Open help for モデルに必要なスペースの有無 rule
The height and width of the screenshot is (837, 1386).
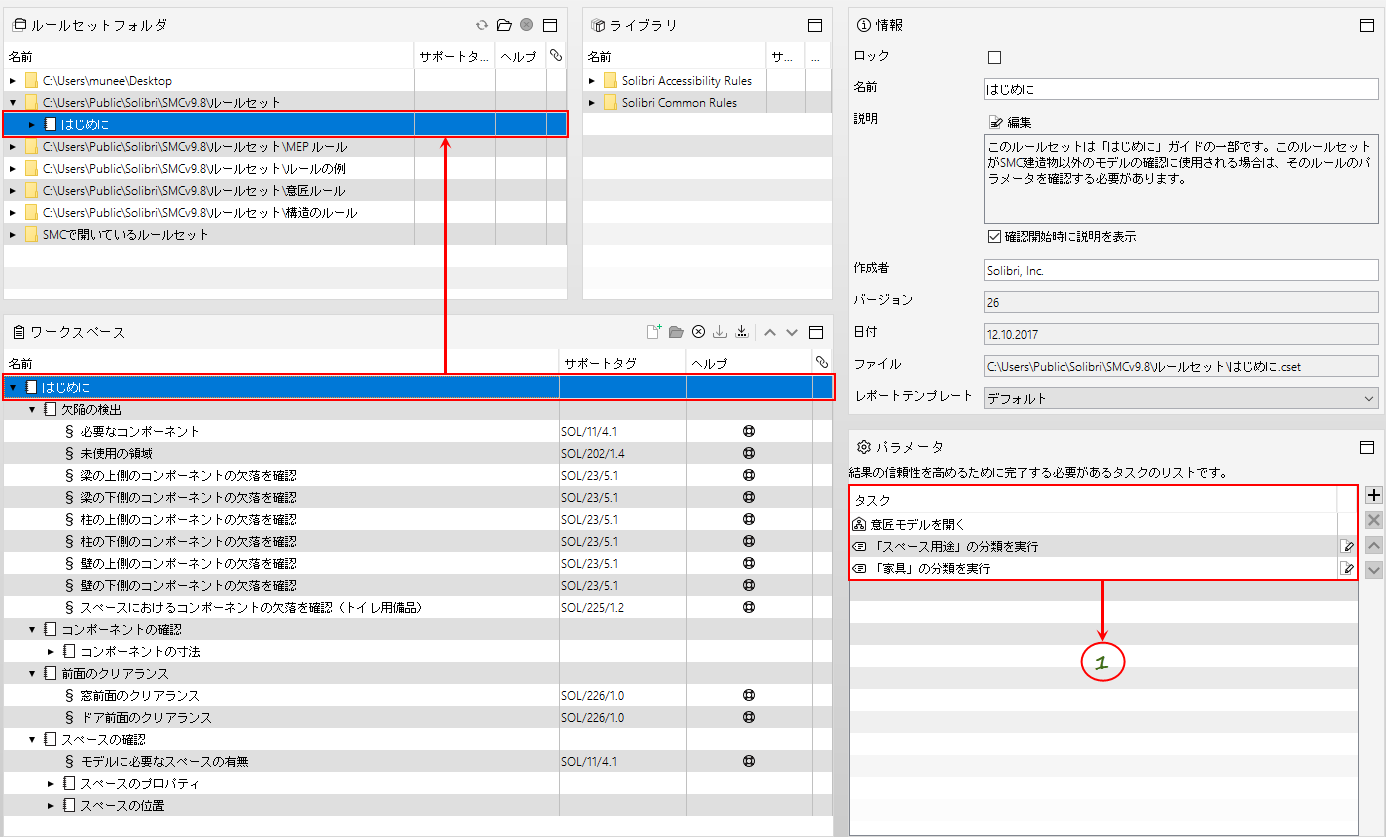(748, 761)
